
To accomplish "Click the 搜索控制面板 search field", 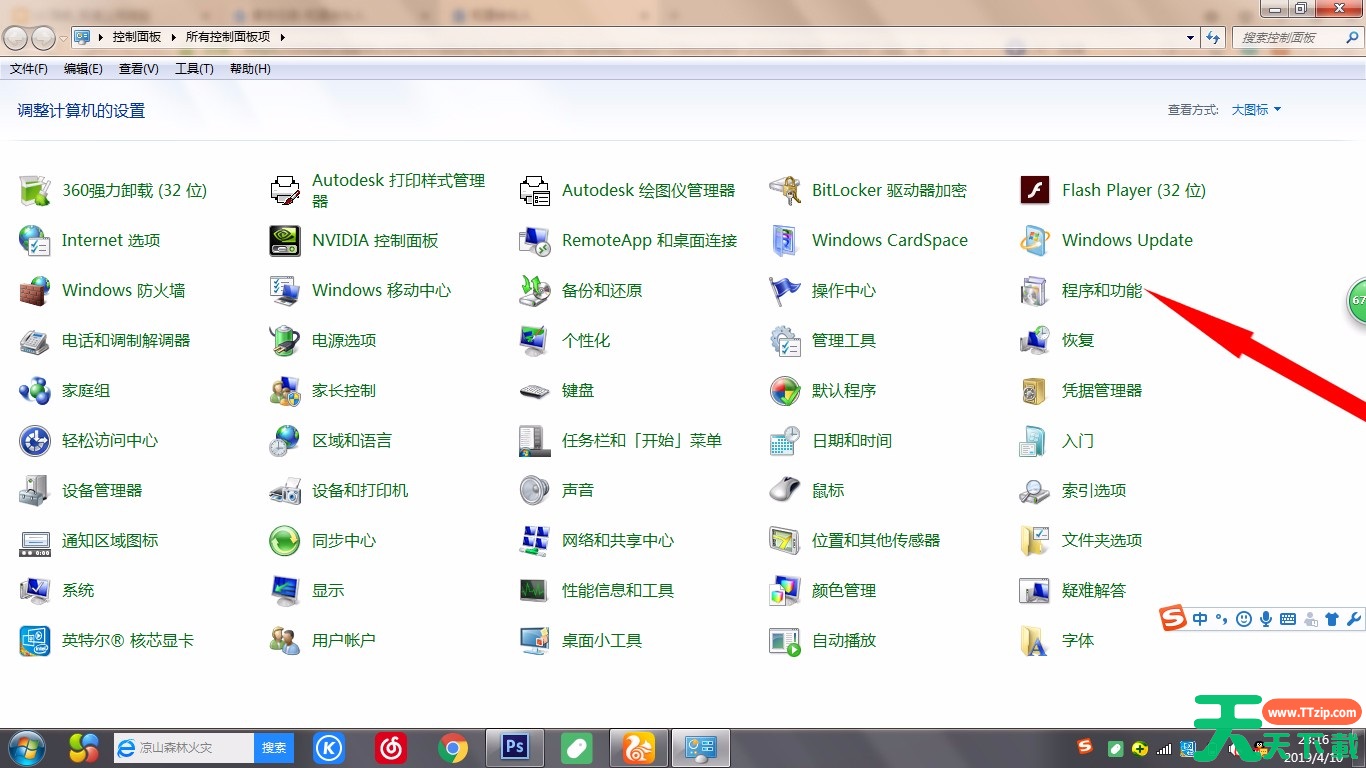I will (x=1290, y=37).
